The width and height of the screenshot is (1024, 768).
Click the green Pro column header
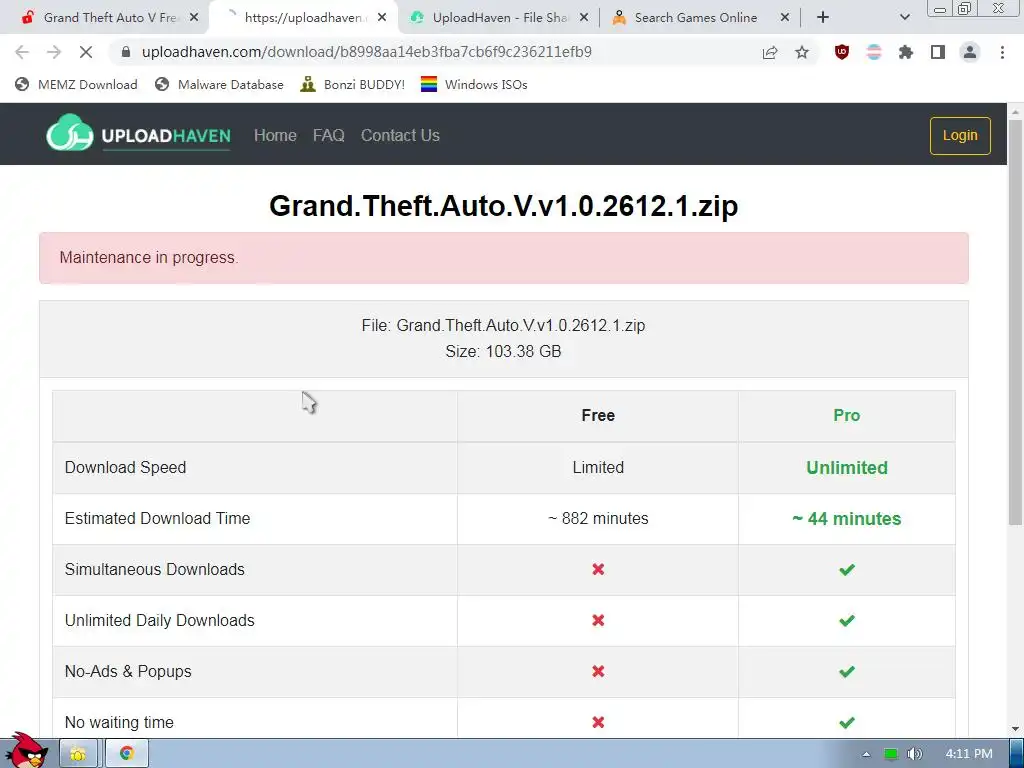846,415
